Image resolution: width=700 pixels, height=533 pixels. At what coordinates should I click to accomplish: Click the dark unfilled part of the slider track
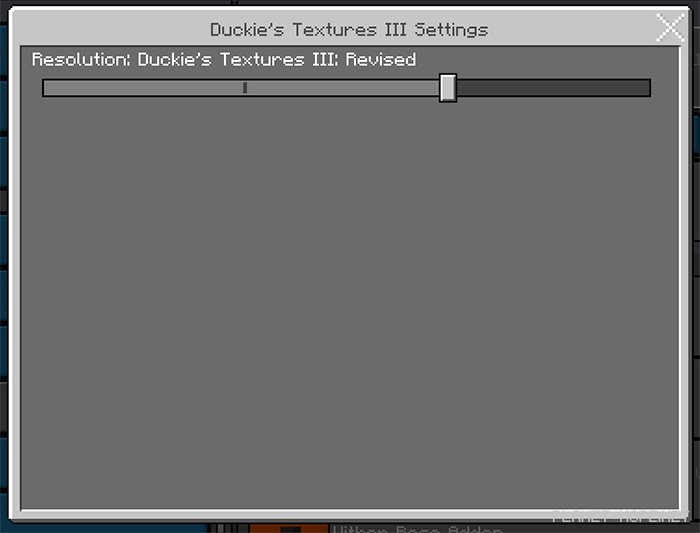(554, 88)
